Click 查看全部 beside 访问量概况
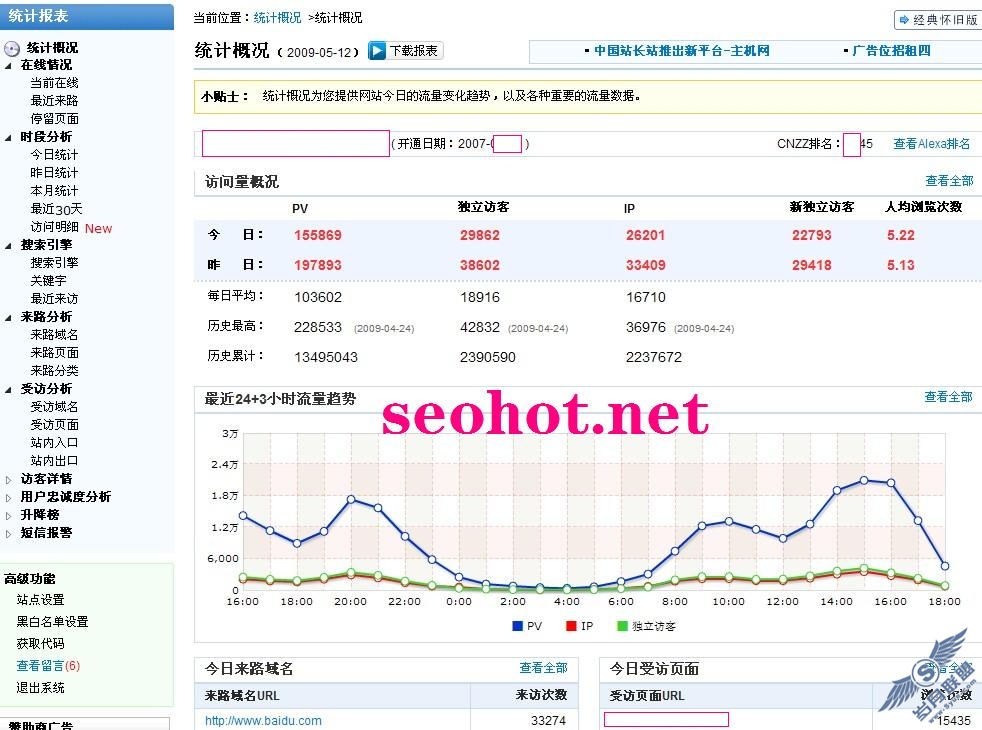This screenshot has width=982, height=730. pos(948,181)
